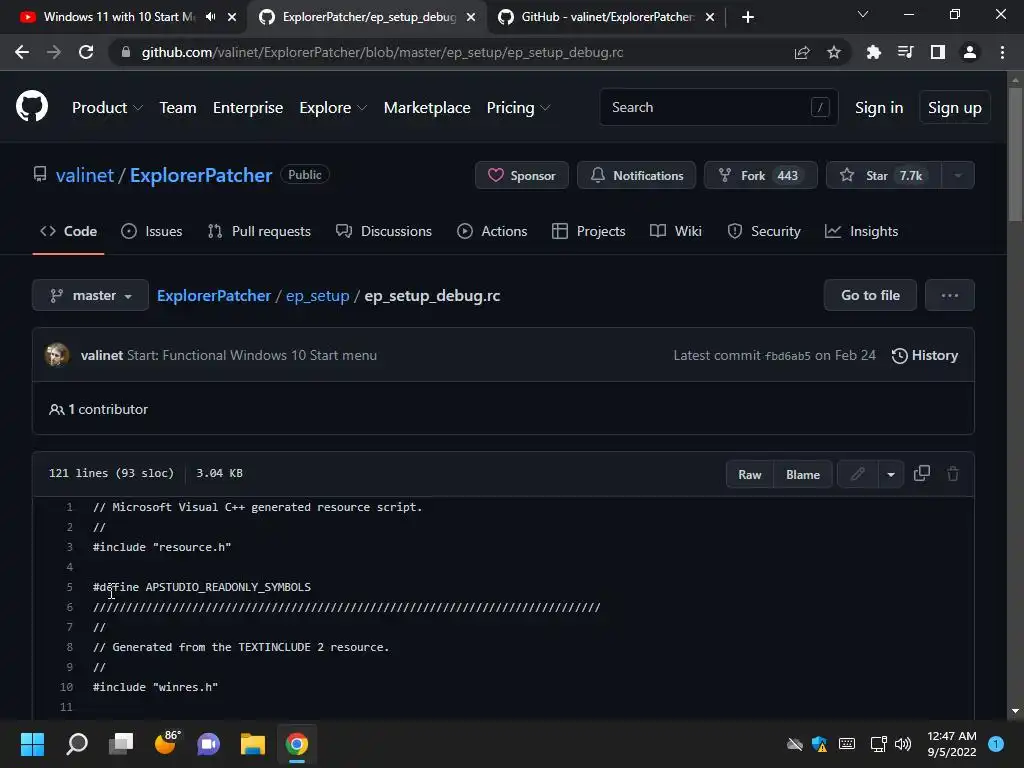Copy raw file contents icon
The height and width of the screenshot is (768, 1024).
tap(921, 473)
